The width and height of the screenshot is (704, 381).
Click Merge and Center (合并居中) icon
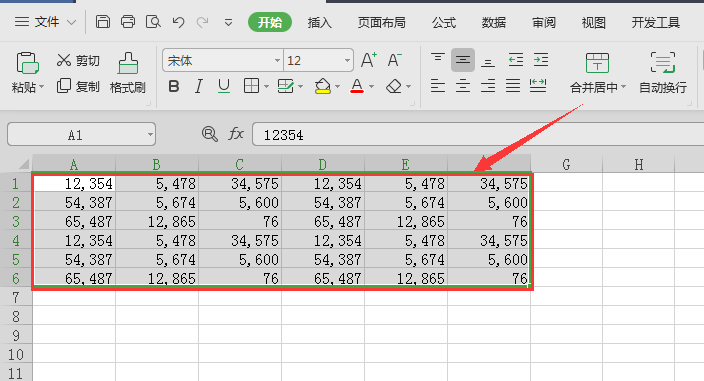(x=597, y=63)
